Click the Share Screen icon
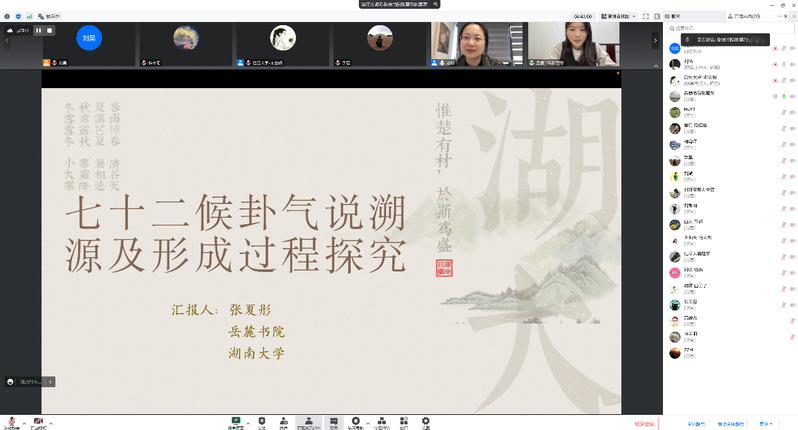The width and height of the screenshot is (798, 430). [x=236, y=421]
